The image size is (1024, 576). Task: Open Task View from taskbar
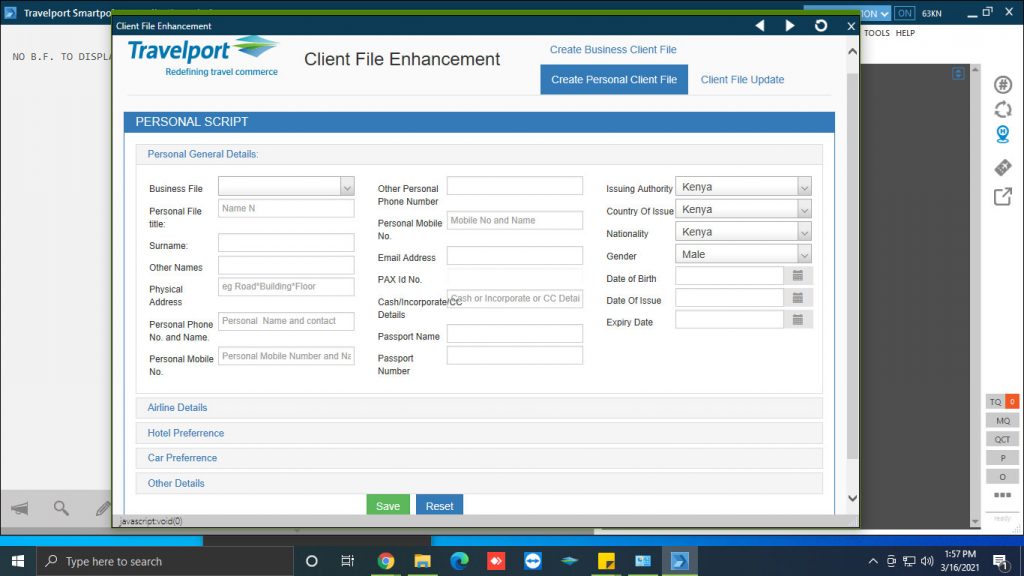tap(347, 561)
